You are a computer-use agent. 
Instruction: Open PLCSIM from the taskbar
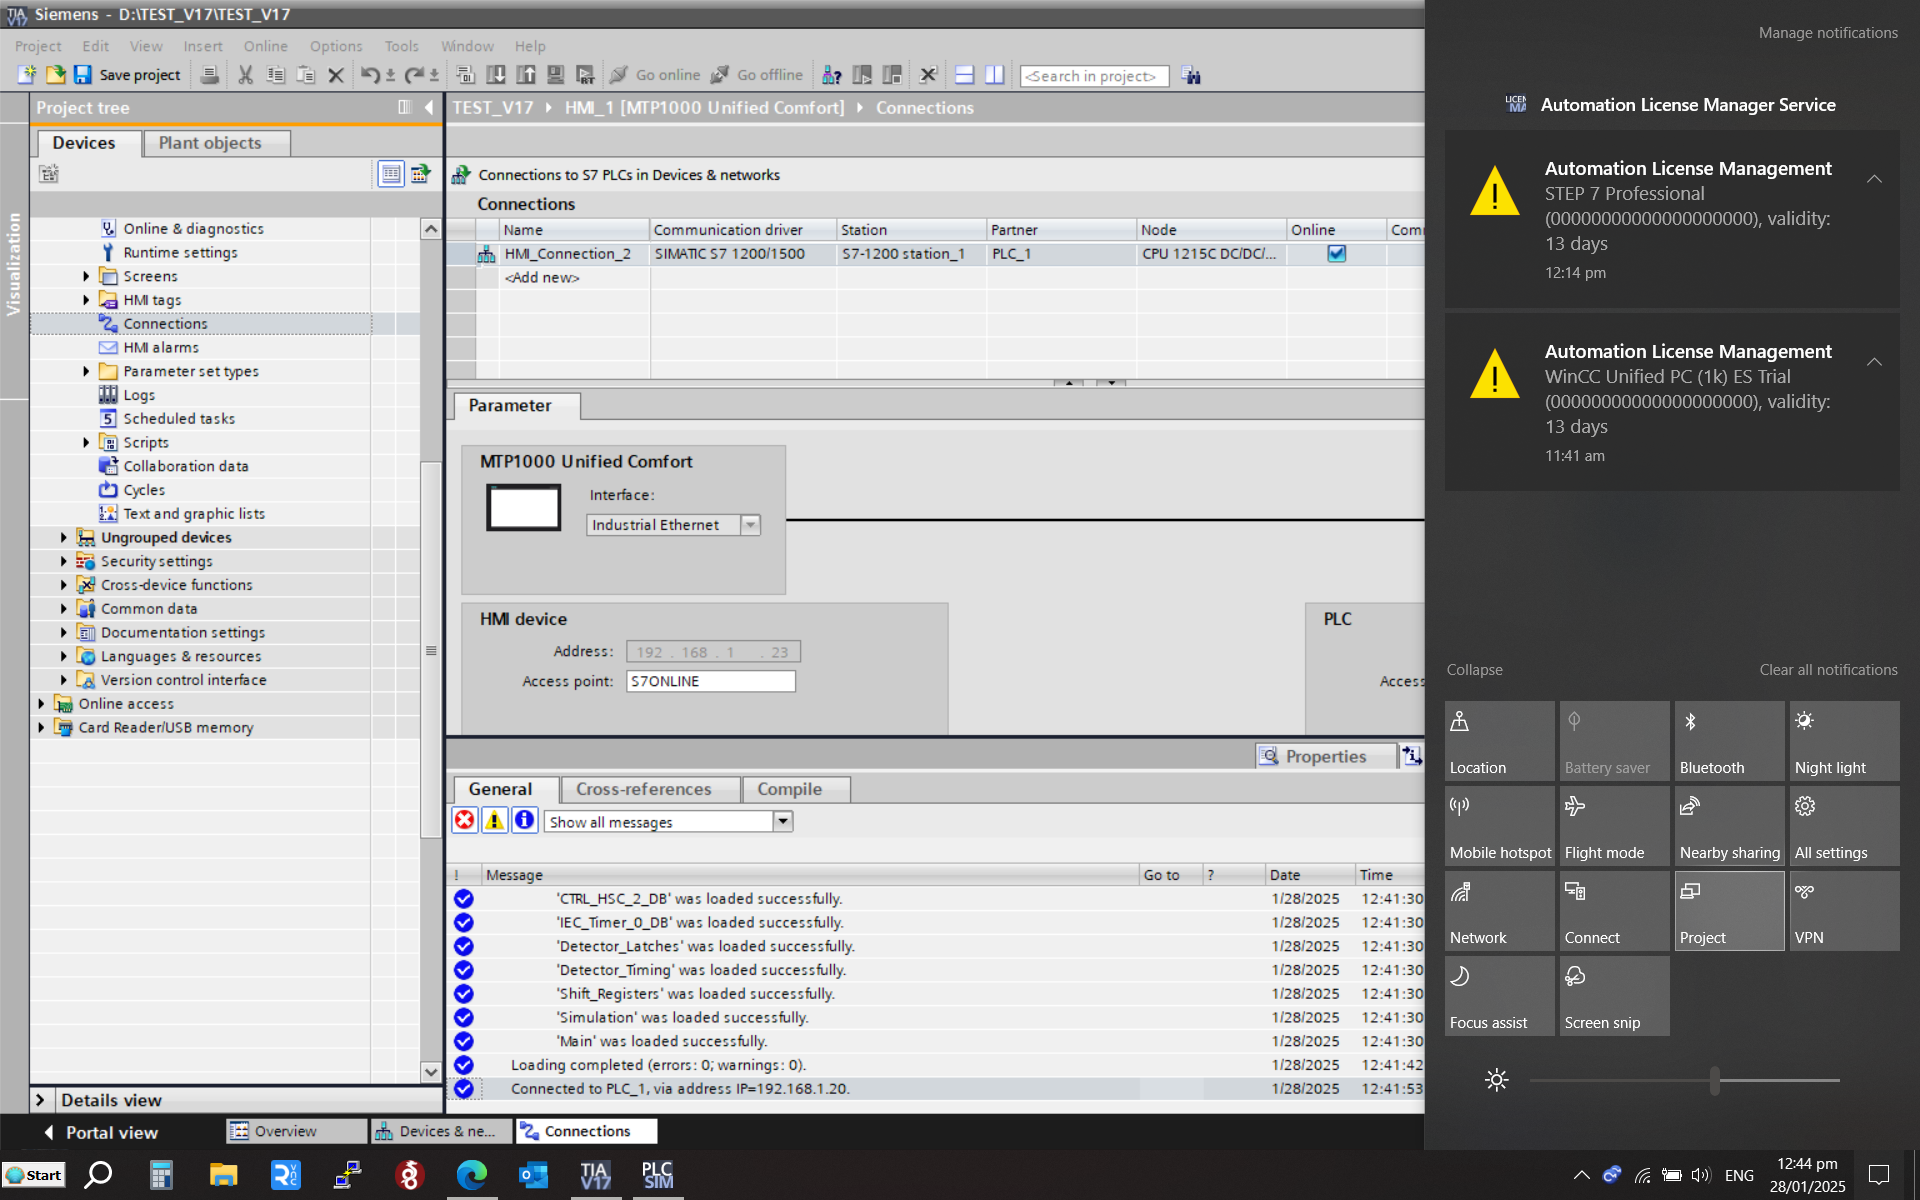coord(657,1175)
